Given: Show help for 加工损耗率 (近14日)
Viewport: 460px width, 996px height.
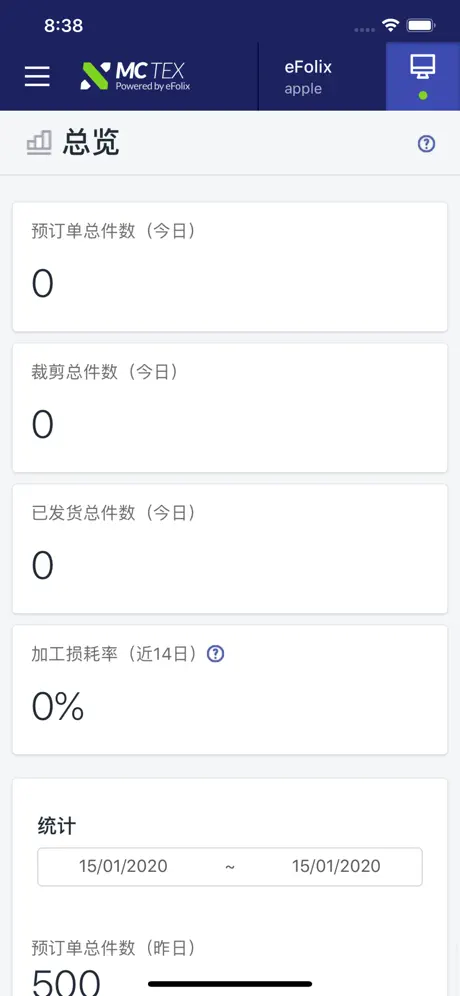Looking at the screenshot, I should (x=215, y=654).
